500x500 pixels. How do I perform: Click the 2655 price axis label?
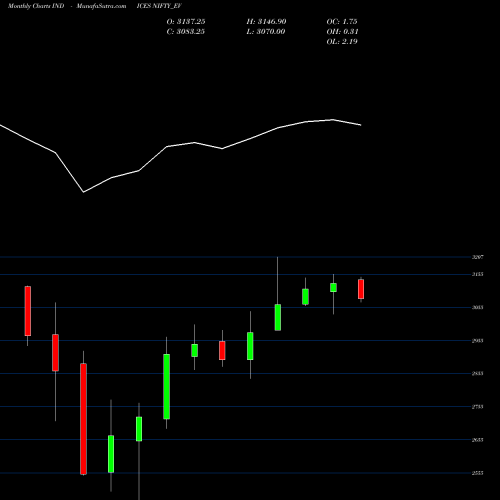click(478, 440)
